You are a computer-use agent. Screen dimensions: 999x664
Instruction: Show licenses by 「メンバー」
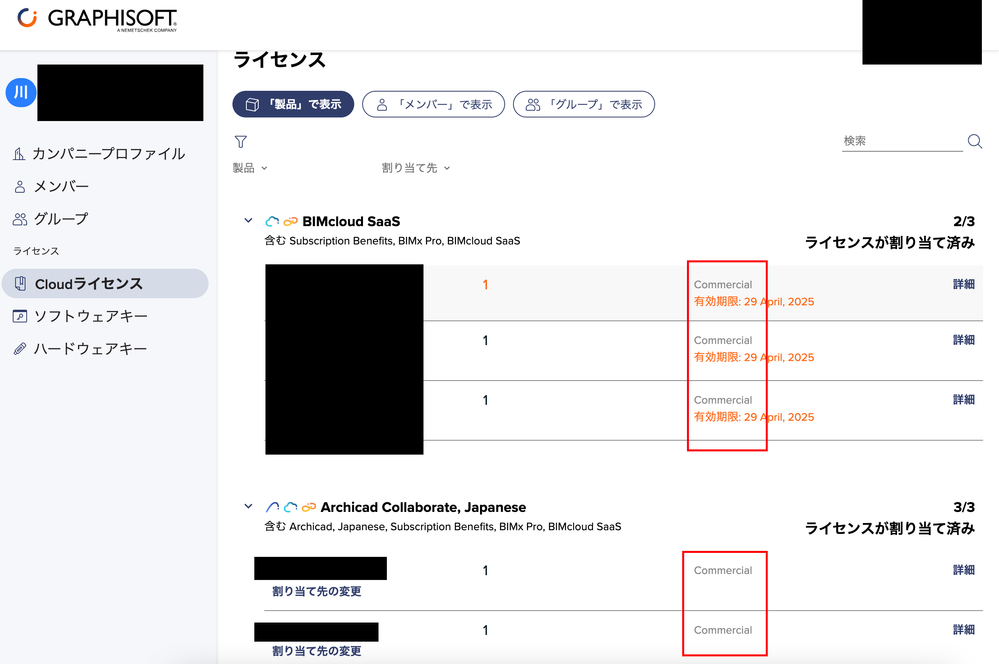[x=433, y=105]
